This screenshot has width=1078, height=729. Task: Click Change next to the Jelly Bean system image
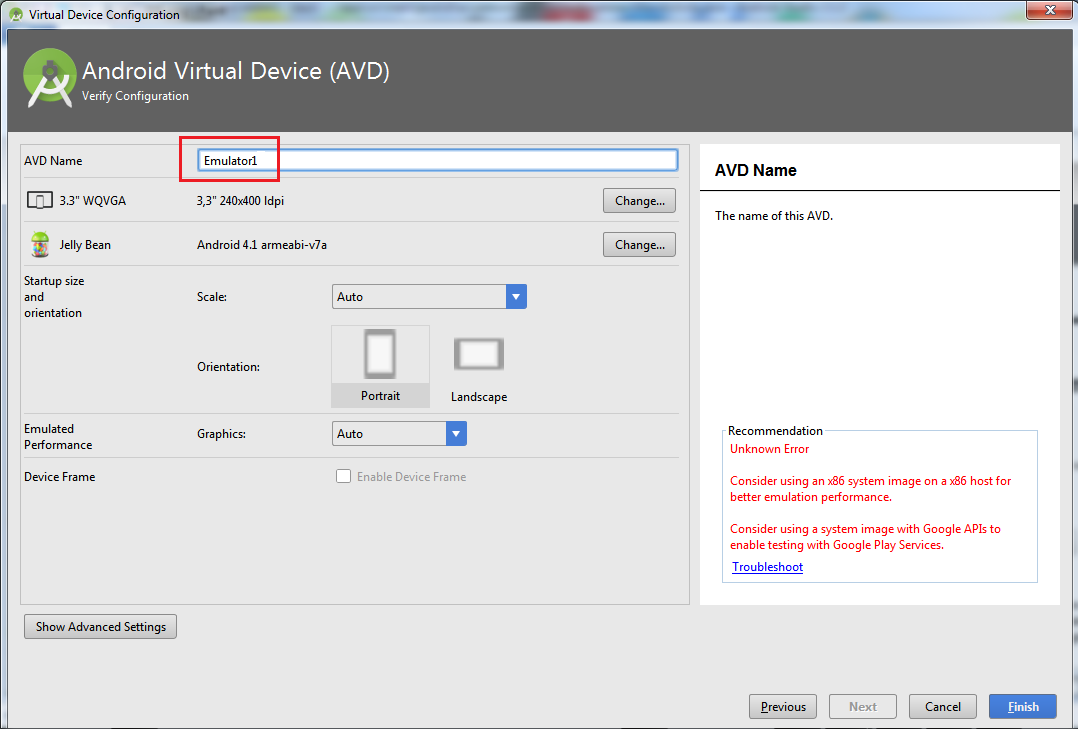click(638, 244)
